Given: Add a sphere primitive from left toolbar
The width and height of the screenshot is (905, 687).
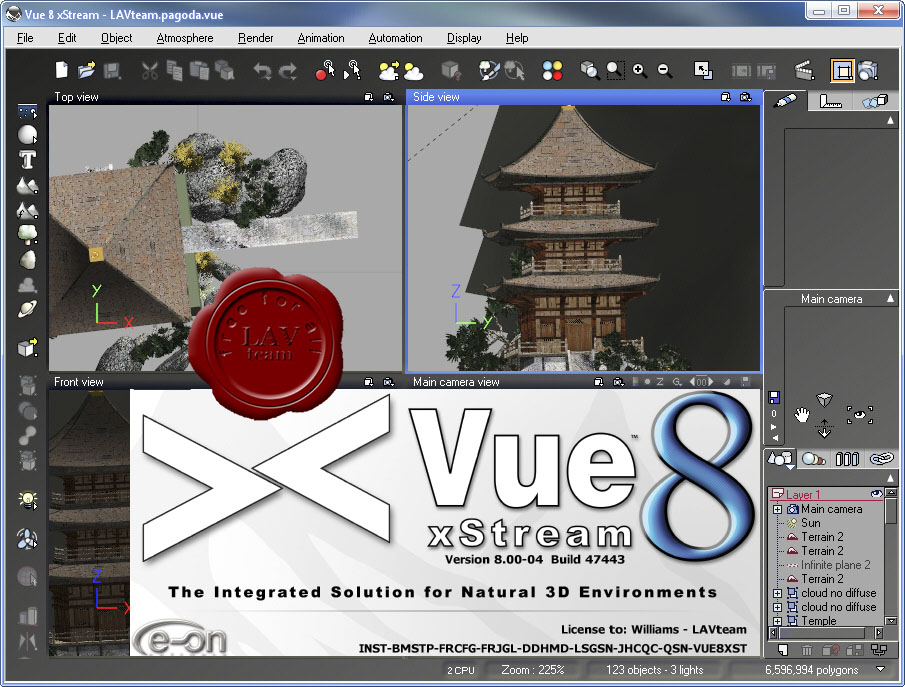Looking at the screenshot, I should 27,135.
